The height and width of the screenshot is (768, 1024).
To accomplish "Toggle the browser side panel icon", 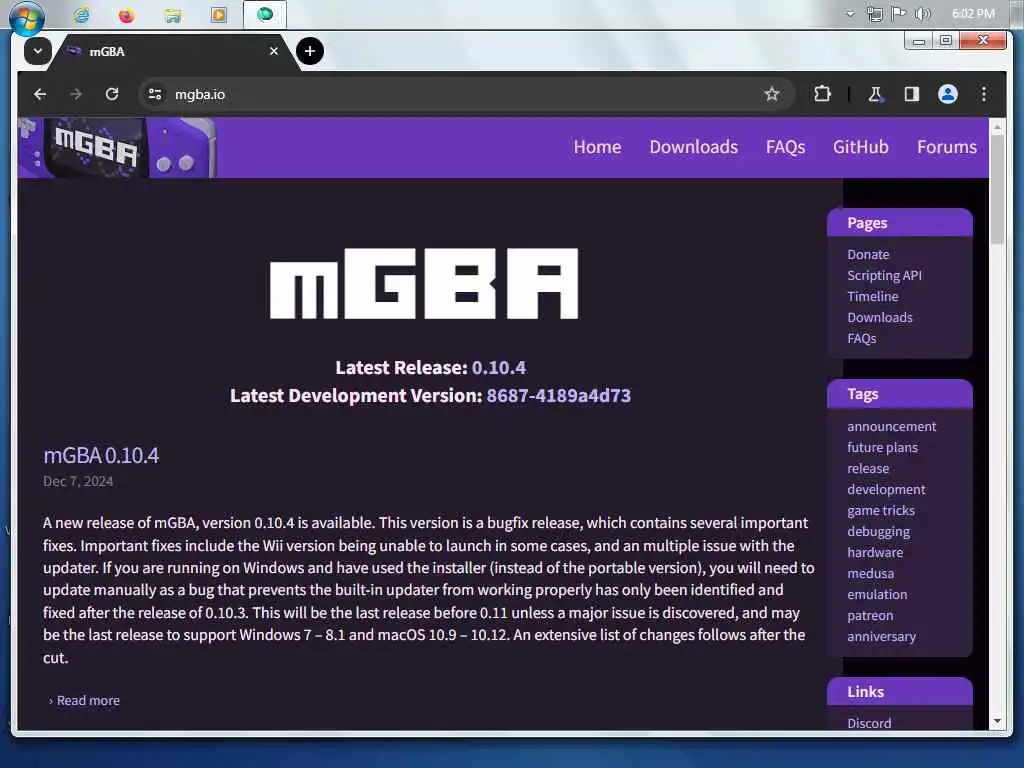I will coord(912,94).
